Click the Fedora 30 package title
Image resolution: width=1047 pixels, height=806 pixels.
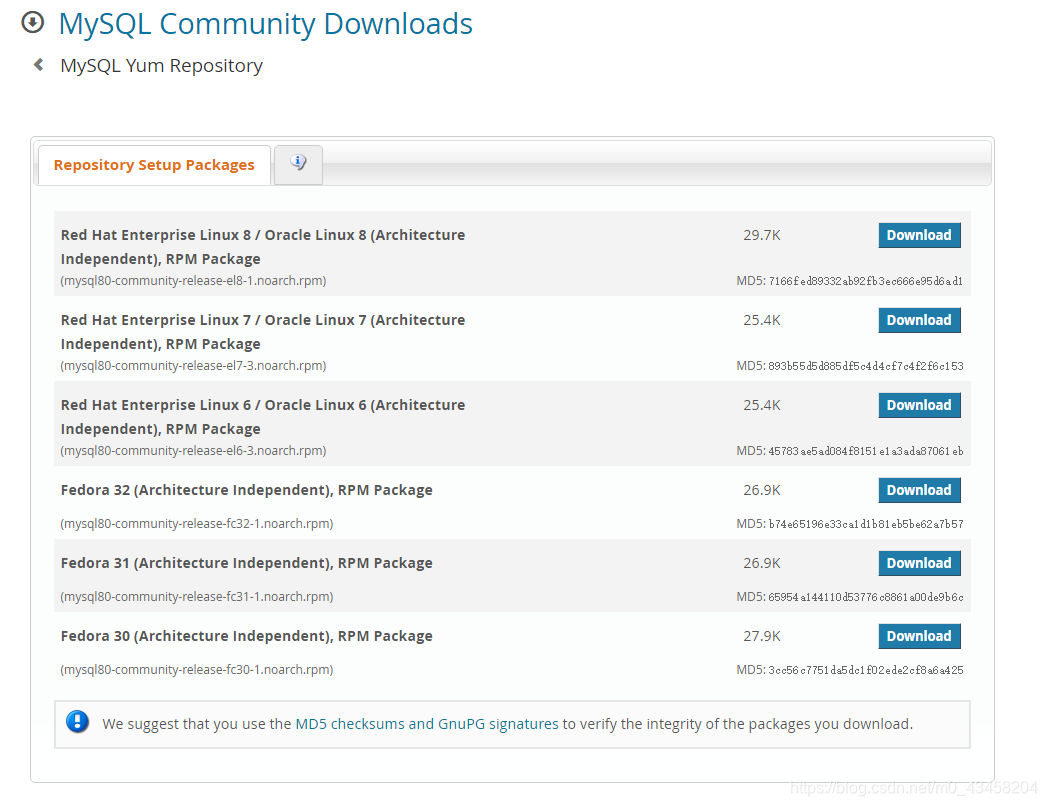pyautogui.click(x=246, y=636)
